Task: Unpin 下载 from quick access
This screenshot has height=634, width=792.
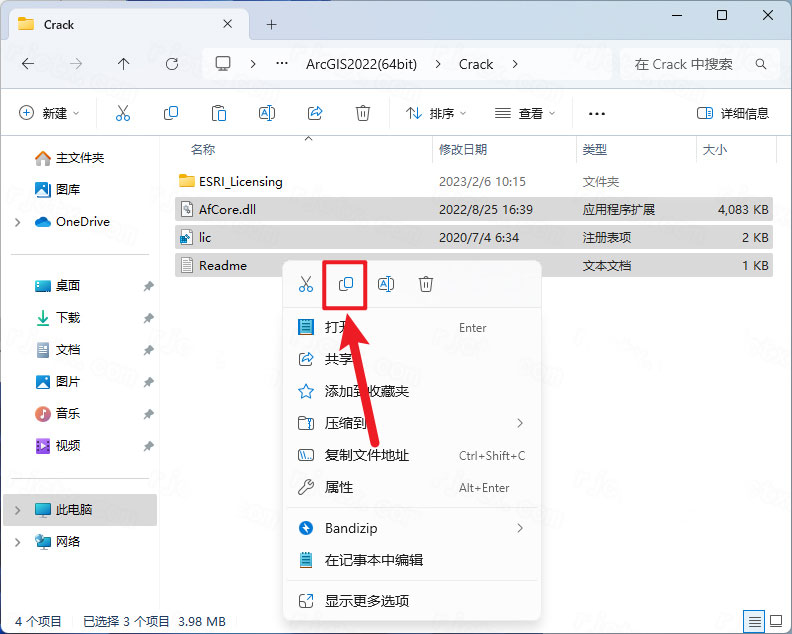Action: tap(148, 318)
